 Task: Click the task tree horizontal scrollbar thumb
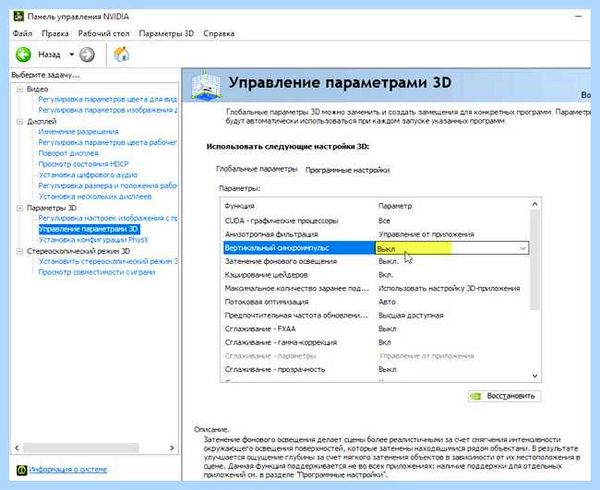(81, 448)
